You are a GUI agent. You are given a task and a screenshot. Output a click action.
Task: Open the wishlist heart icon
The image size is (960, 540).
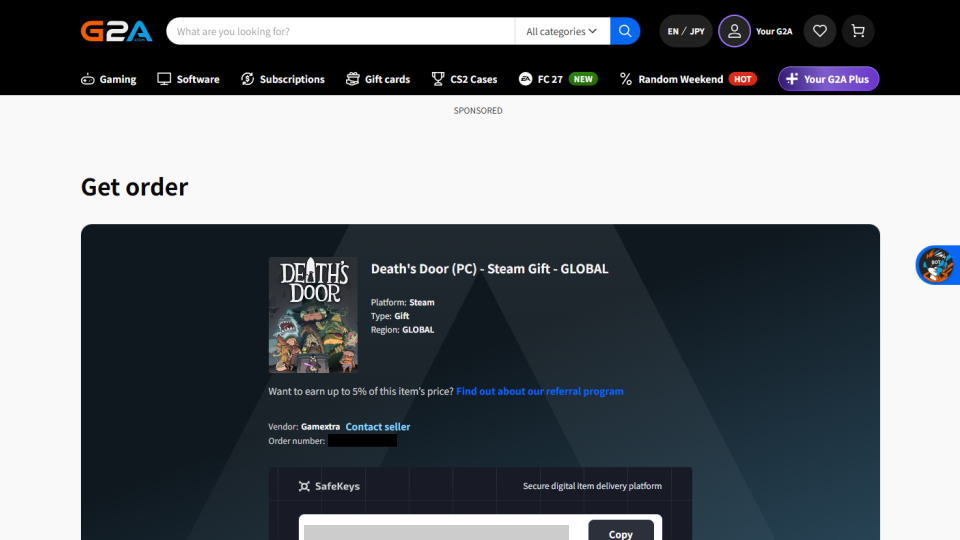[820, 31]
